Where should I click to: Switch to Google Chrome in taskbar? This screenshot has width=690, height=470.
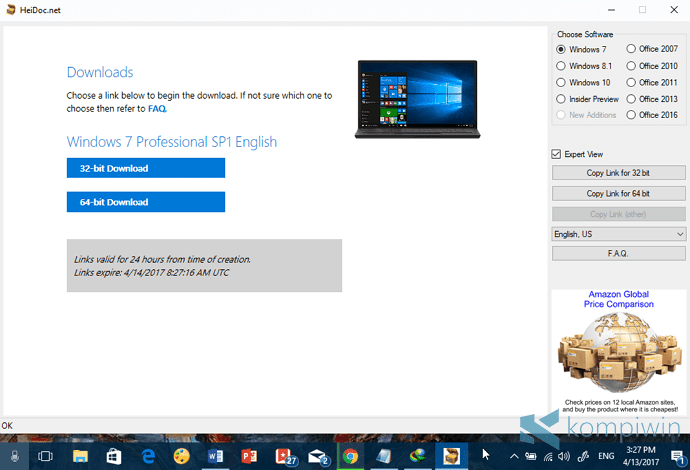click(351, 456)
